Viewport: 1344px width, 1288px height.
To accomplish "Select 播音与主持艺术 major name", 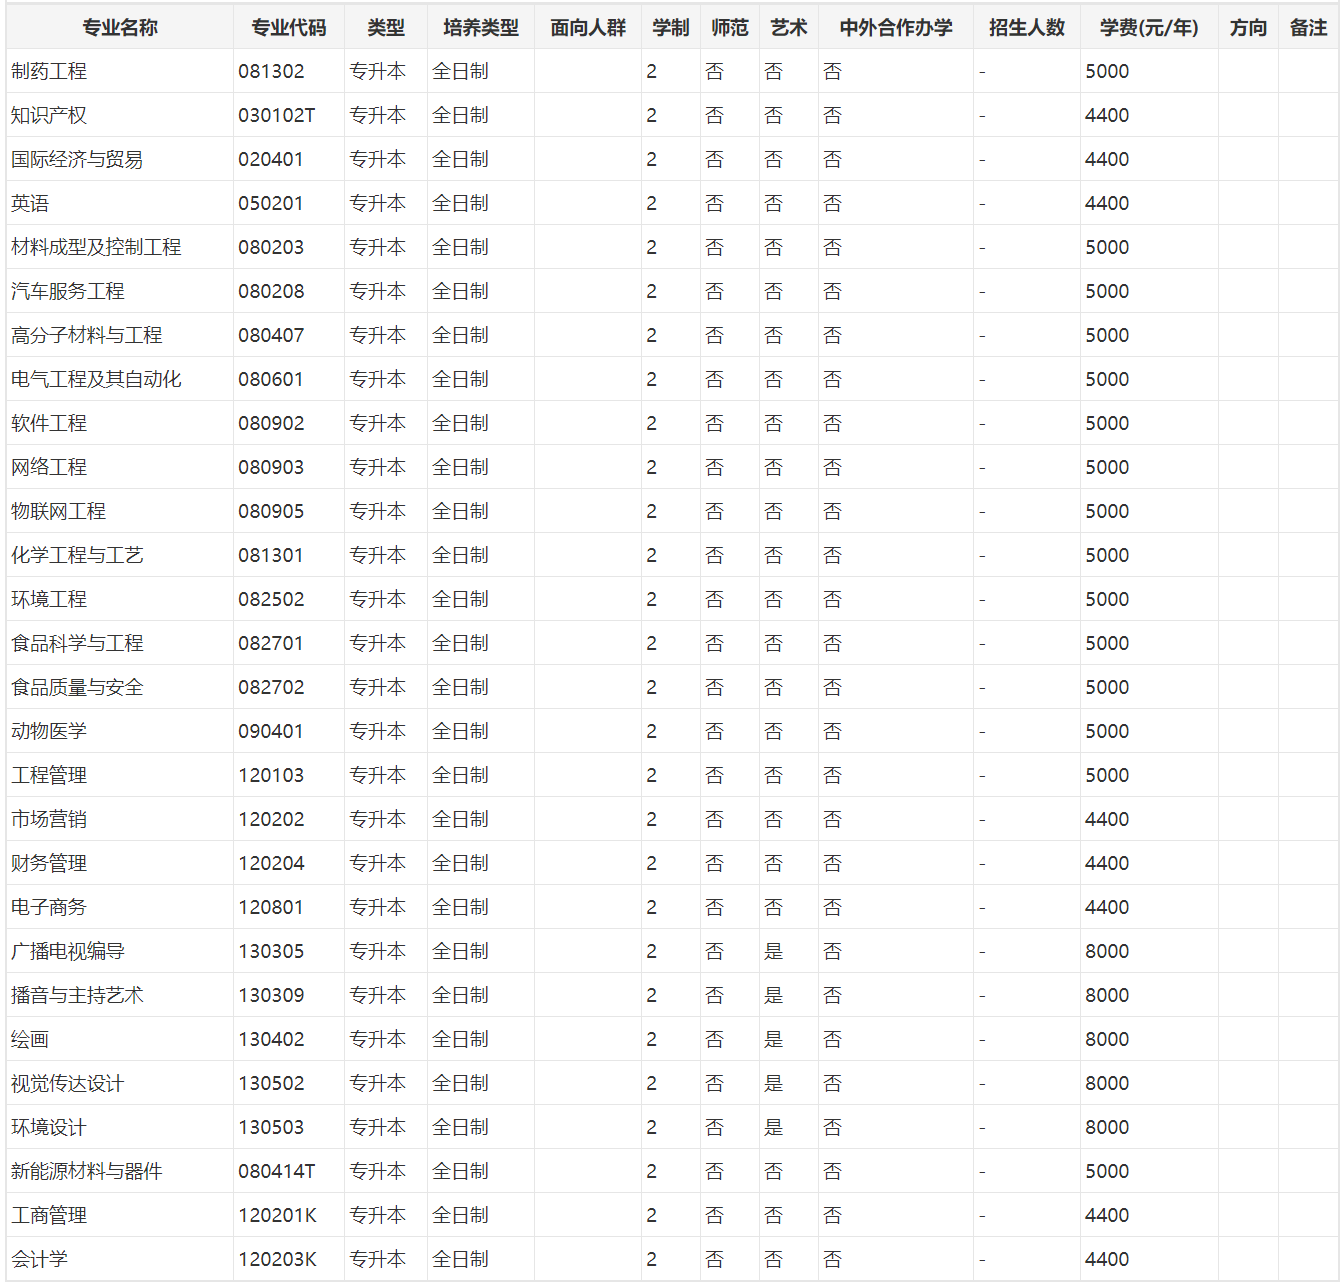I will 77,996.
